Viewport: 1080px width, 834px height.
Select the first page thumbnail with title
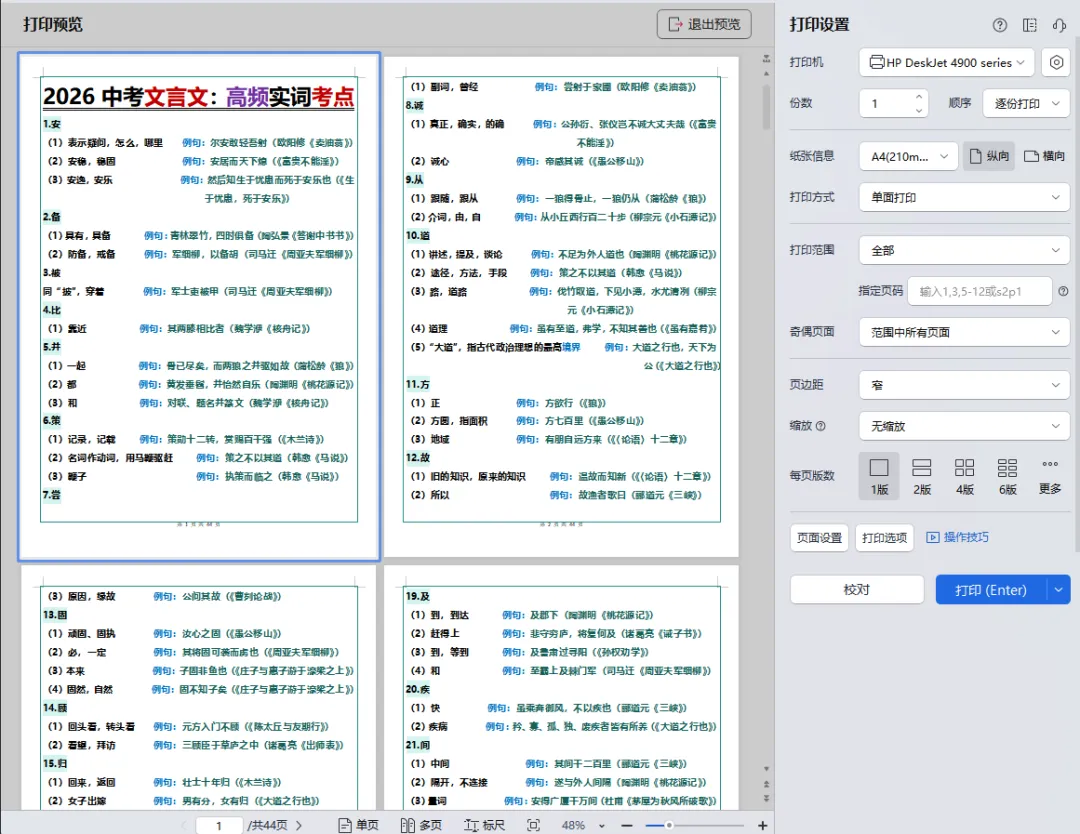coord(199,306)
